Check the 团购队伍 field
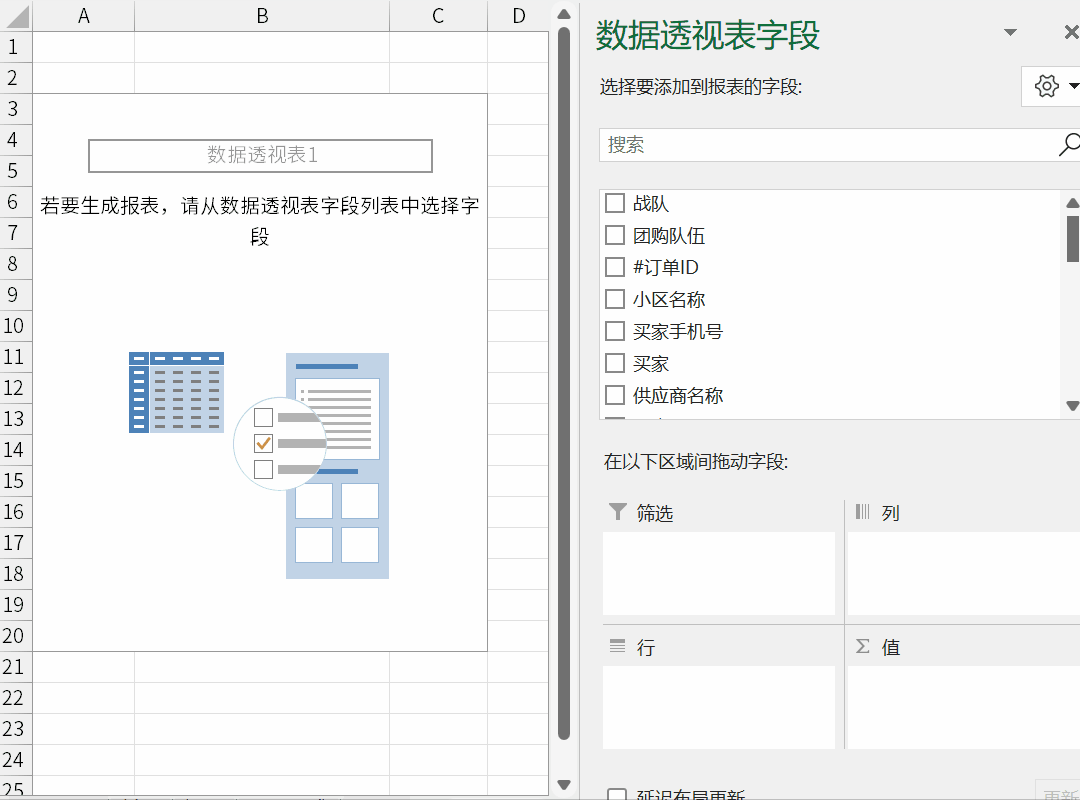1080x800 pixels. [x=614, y=236]
